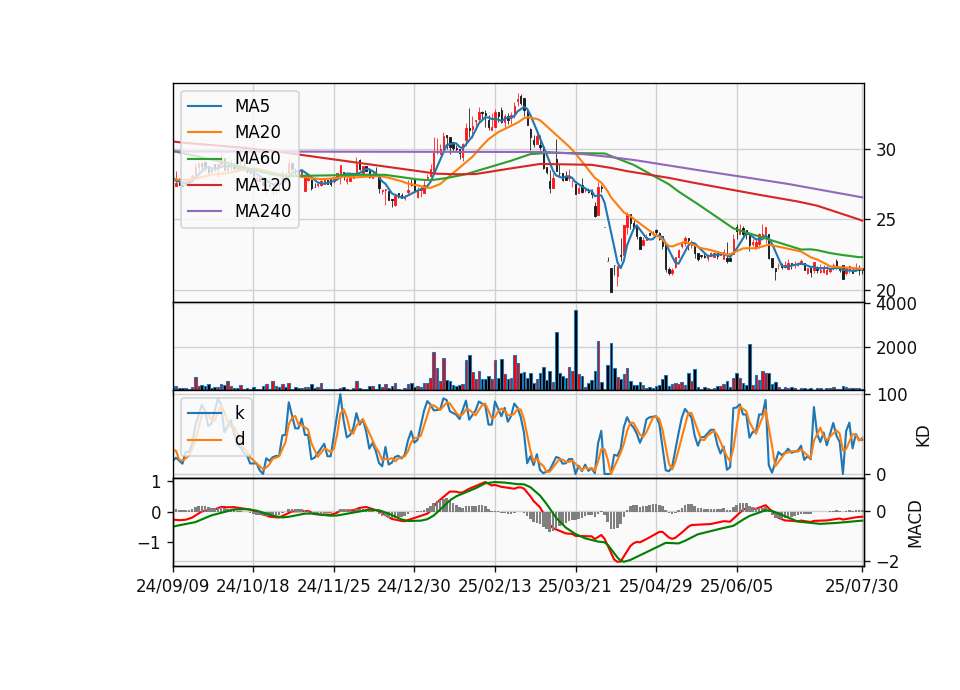Viewport: 960px width, 690px height.
Task: Click the price axis value 25
Action: tap(885, 220)
